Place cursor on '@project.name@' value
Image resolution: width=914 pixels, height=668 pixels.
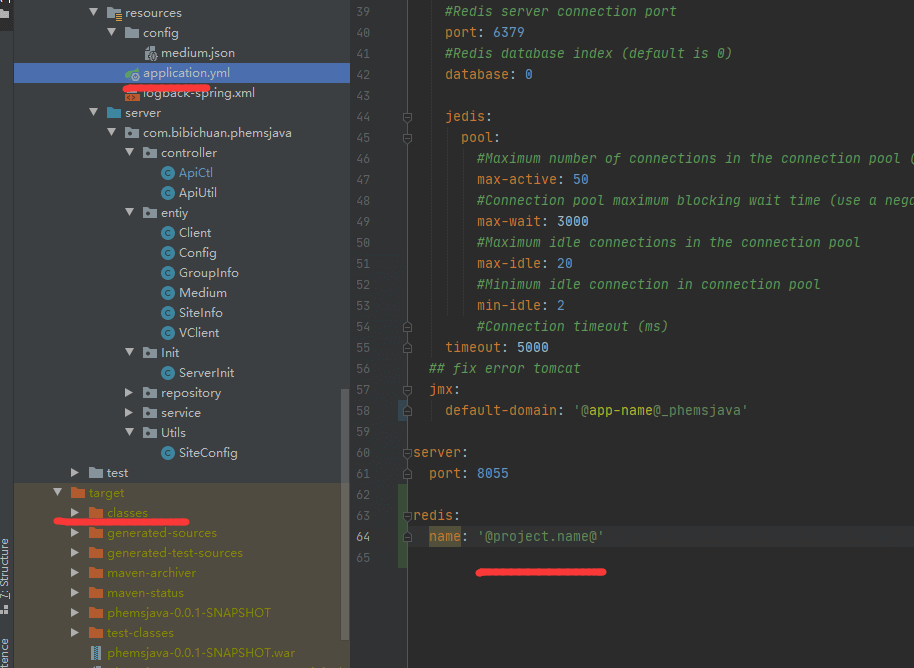coord(540,537)
